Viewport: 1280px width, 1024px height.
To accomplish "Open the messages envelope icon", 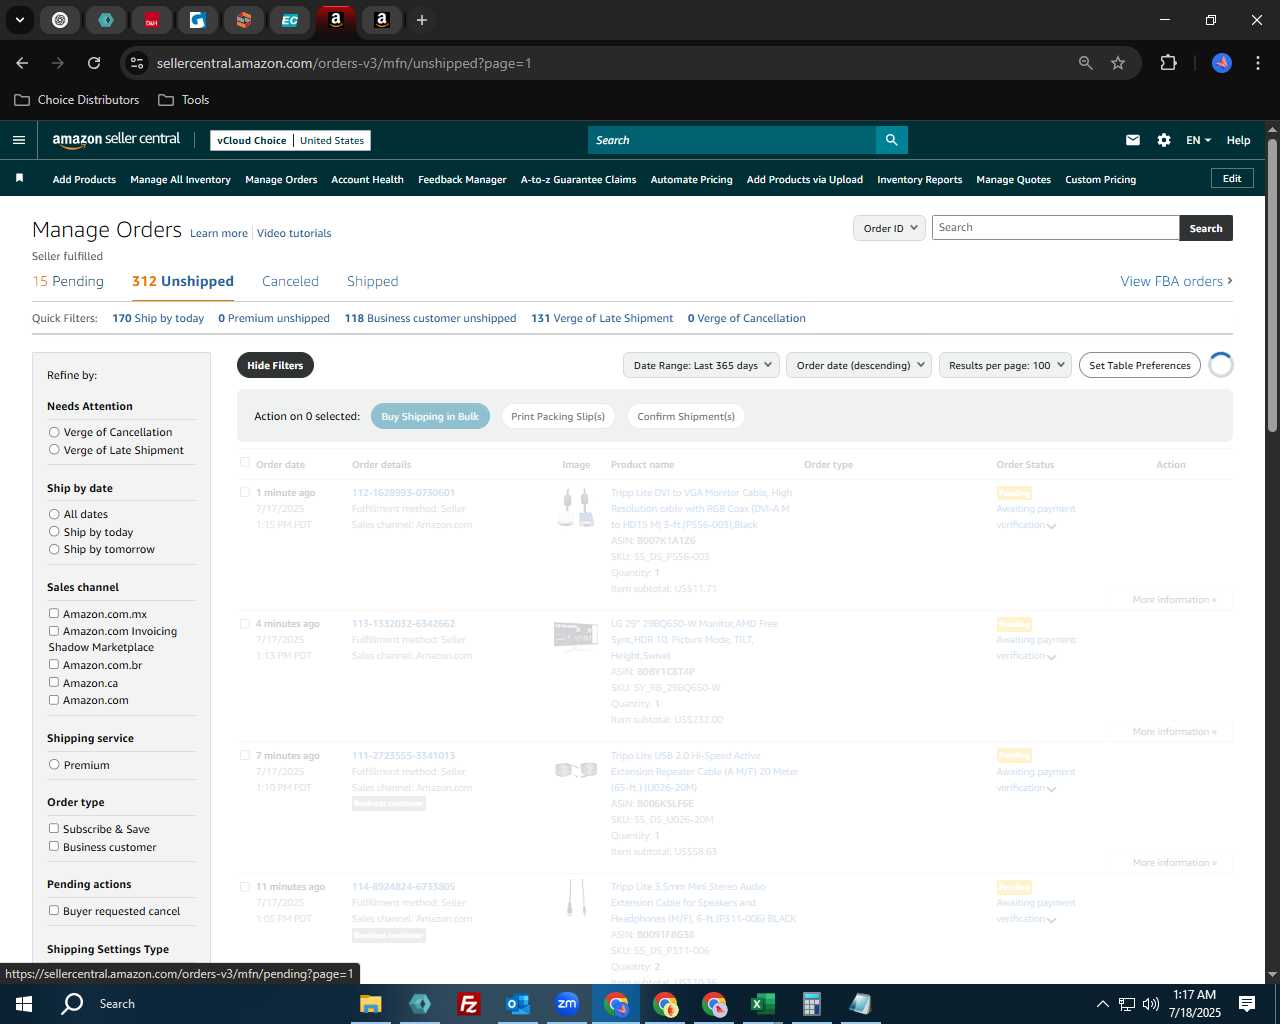I will (1133, 140).
